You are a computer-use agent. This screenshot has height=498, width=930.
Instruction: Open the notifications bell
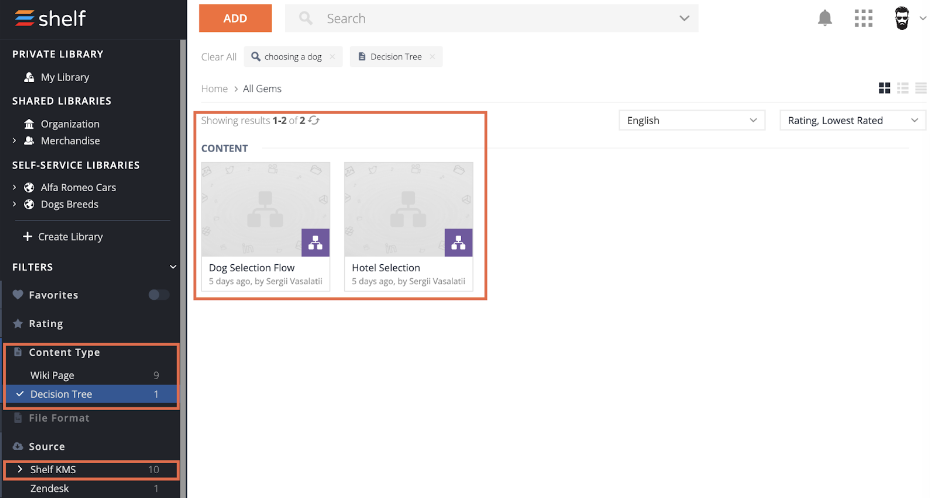pos(824,18)
